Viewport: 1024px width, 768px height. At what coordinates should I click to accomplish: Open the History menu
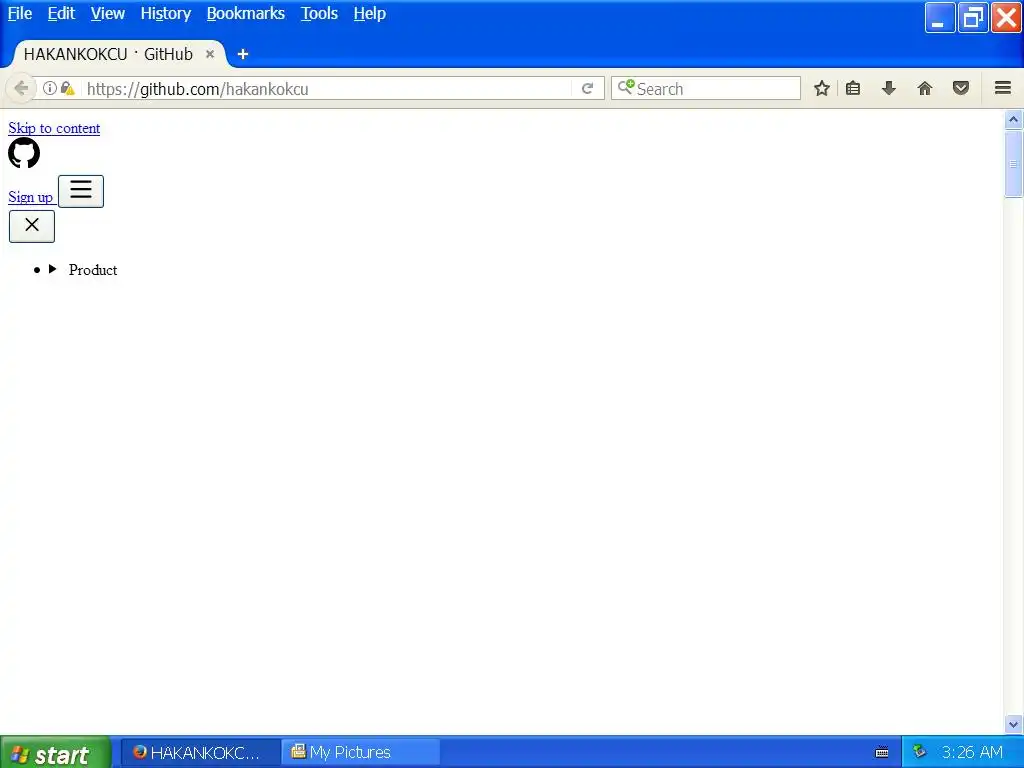coord(166,14)
